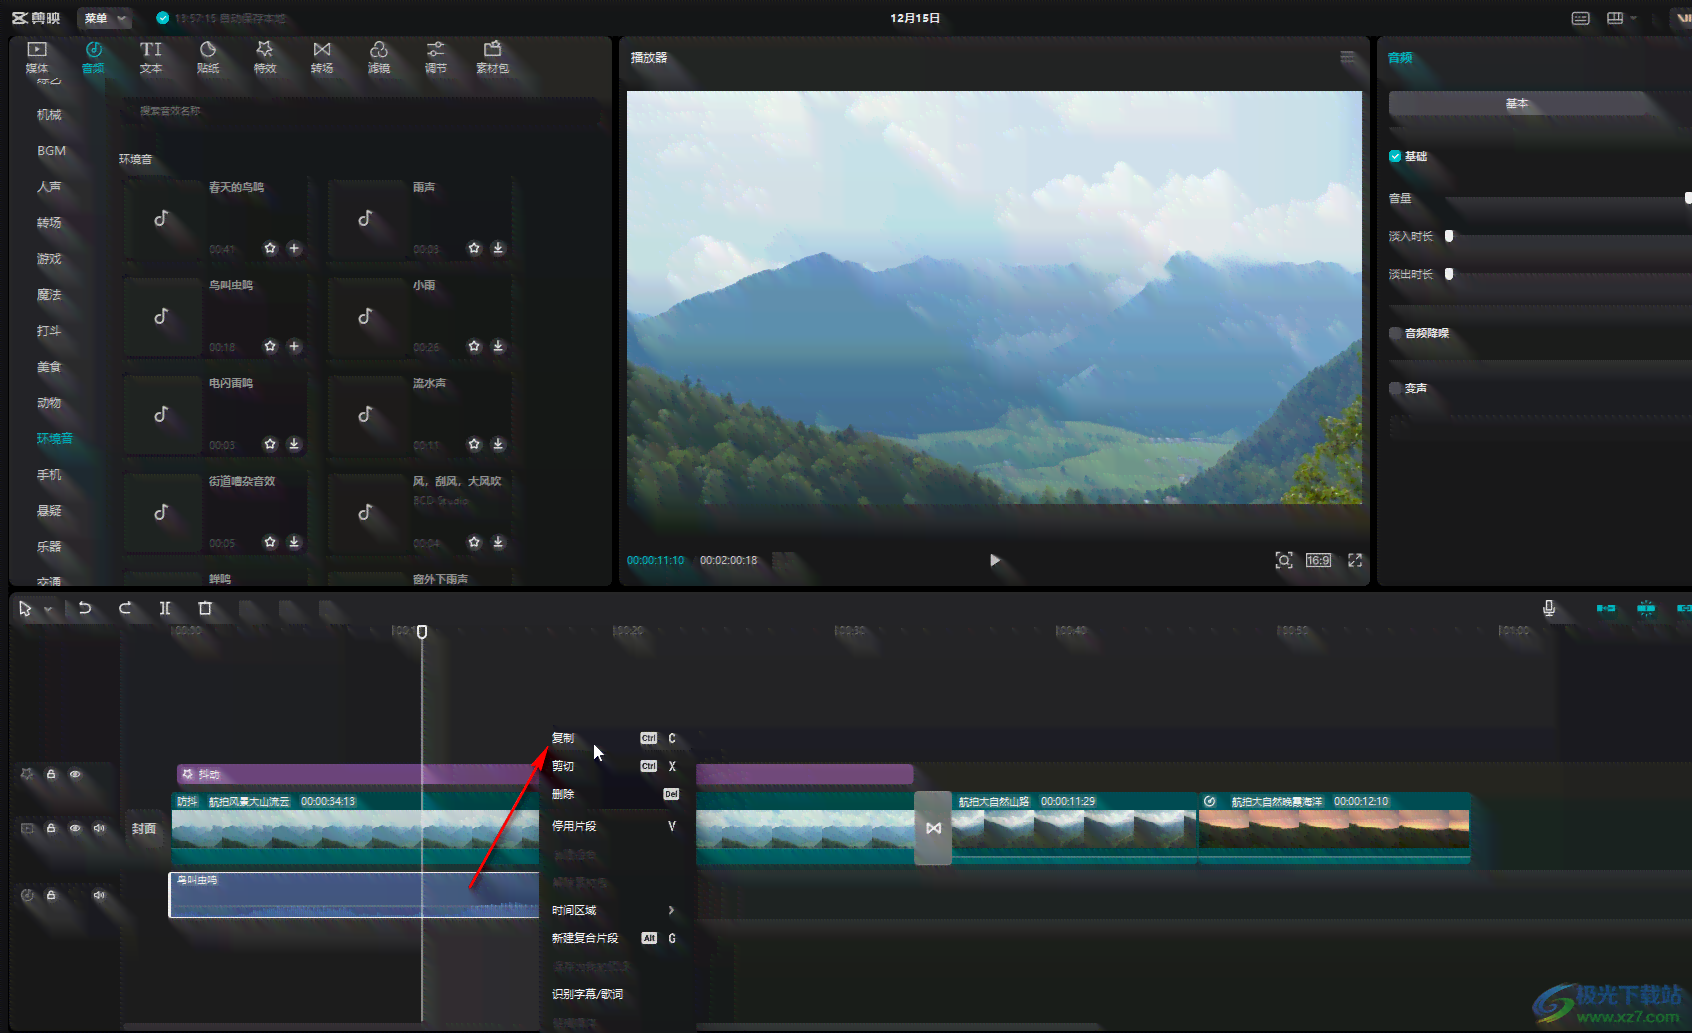The height and width of the screenshot is (1033, 1692).
Task: Click the layout icon in title bar
Action: click(1615, 18)
